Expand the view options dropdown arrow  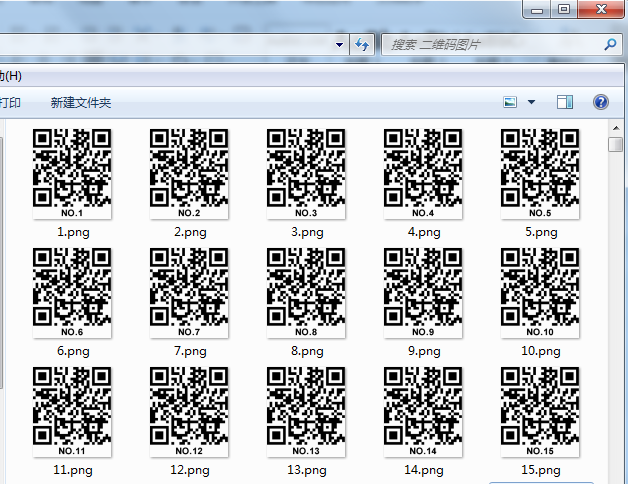pos(531,102)
